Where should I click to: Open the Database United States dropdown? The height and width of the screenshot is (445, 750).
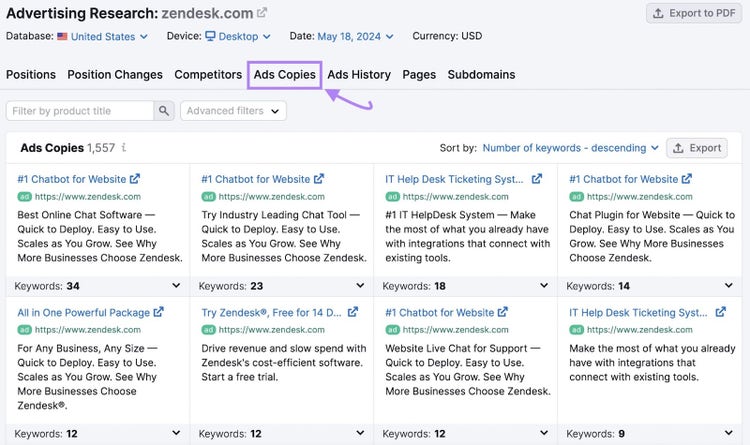coord(103,36)
